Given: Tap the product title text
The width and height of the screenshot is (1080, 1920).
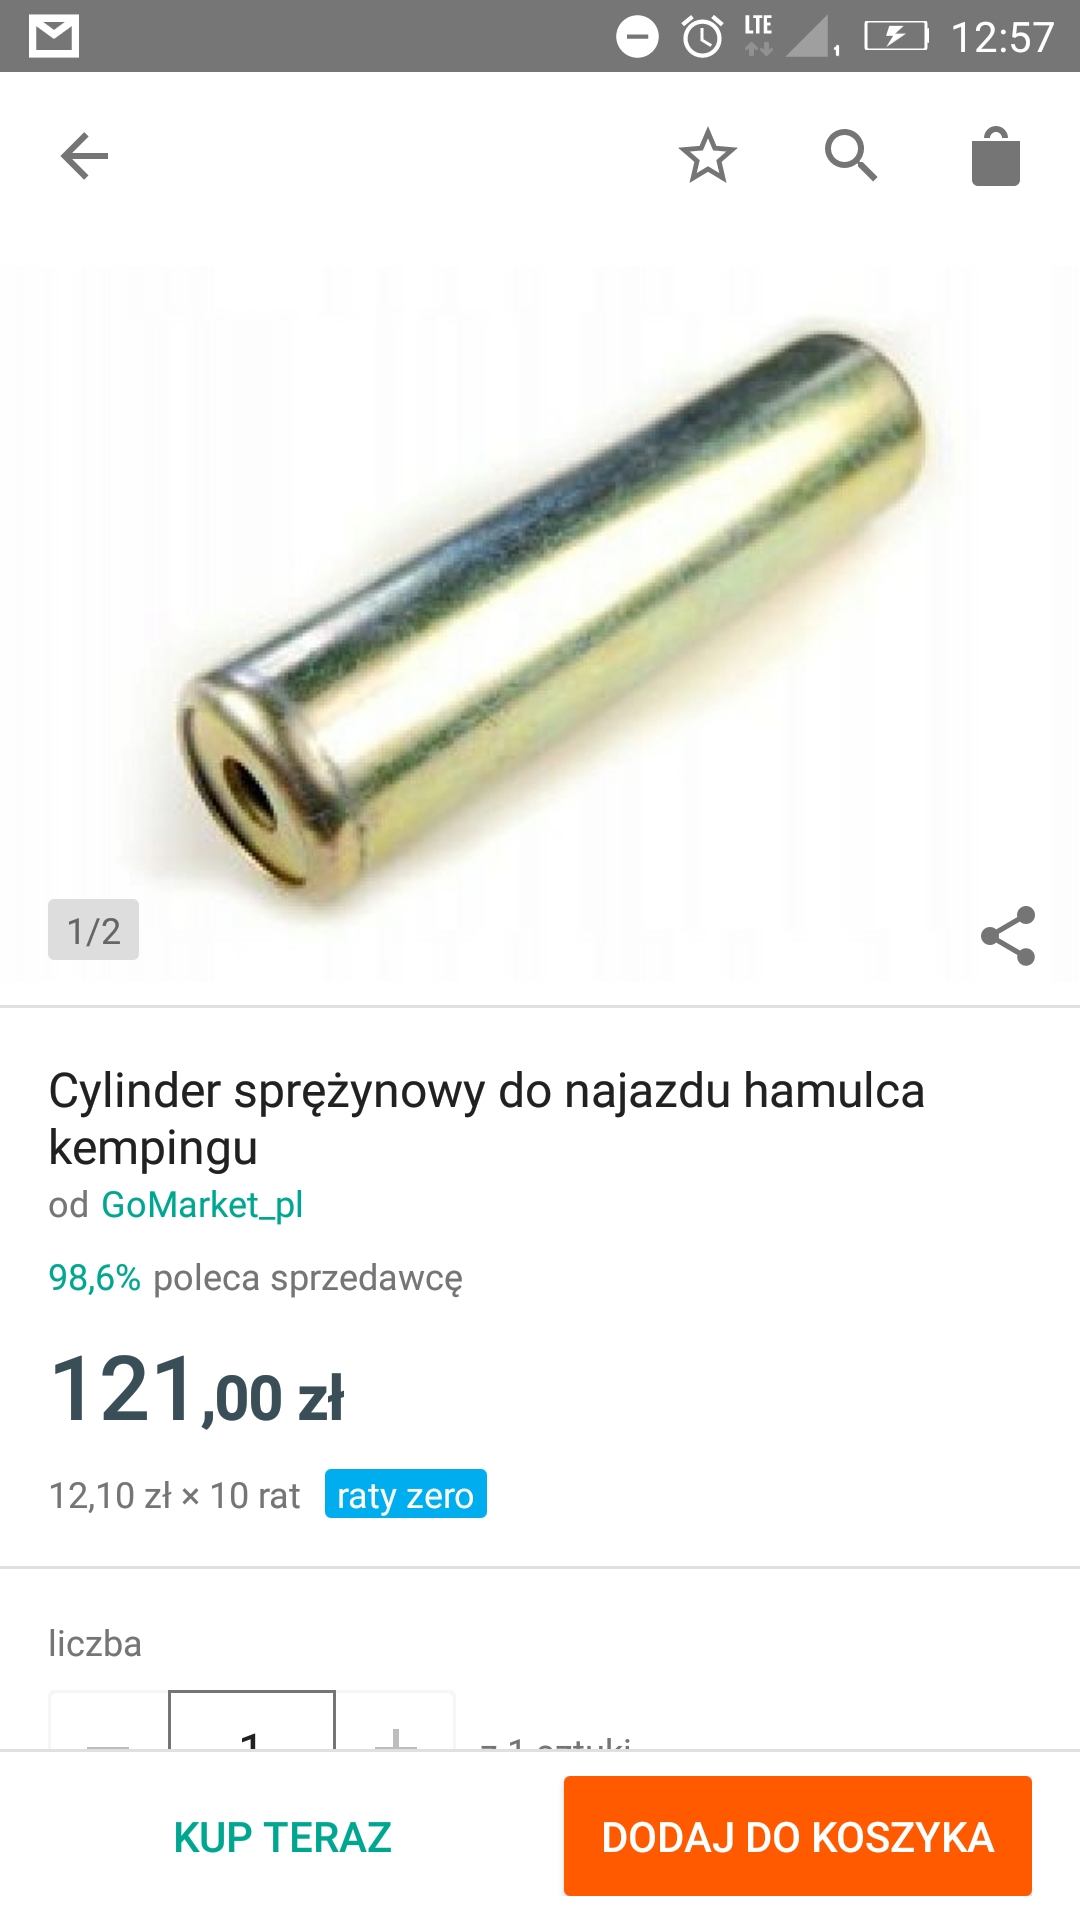Looking at the screenshot, I should pos(487,1119).
